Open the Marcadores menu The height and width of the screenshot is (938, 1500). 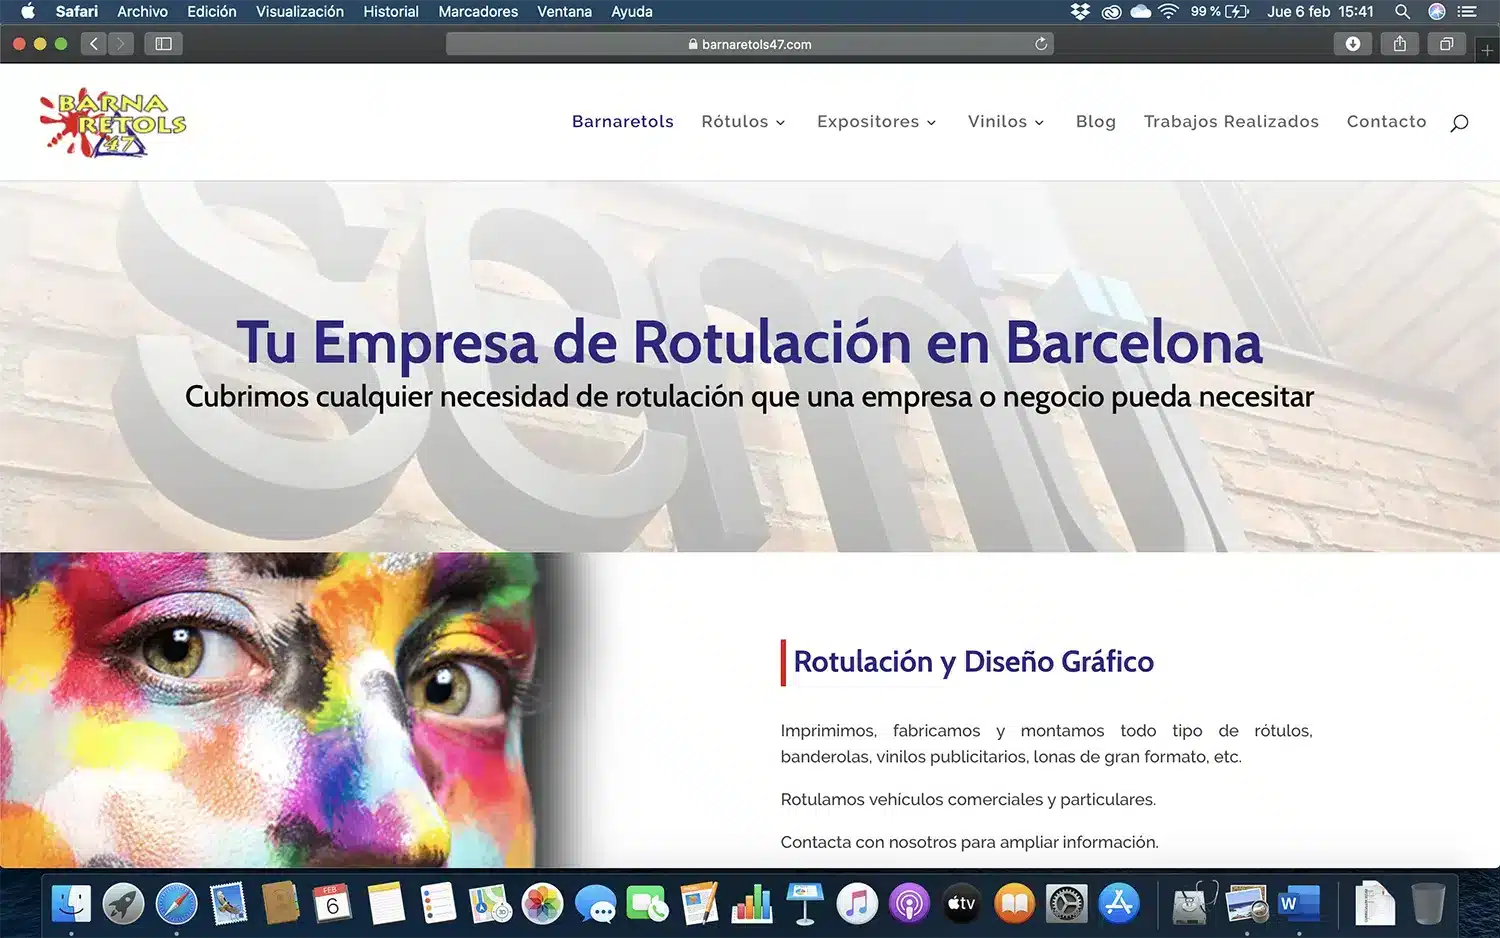tap(478, 12)
